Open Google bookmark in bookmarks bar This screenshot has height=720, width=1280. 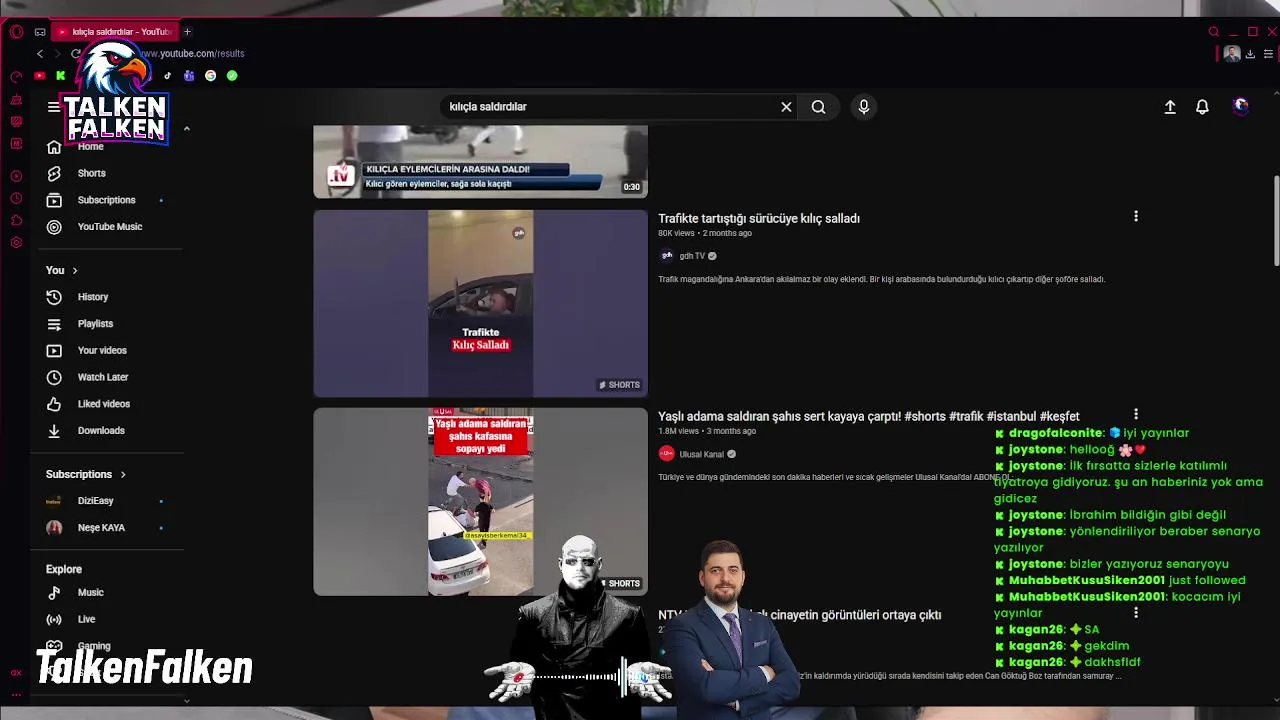pos(210,76)
